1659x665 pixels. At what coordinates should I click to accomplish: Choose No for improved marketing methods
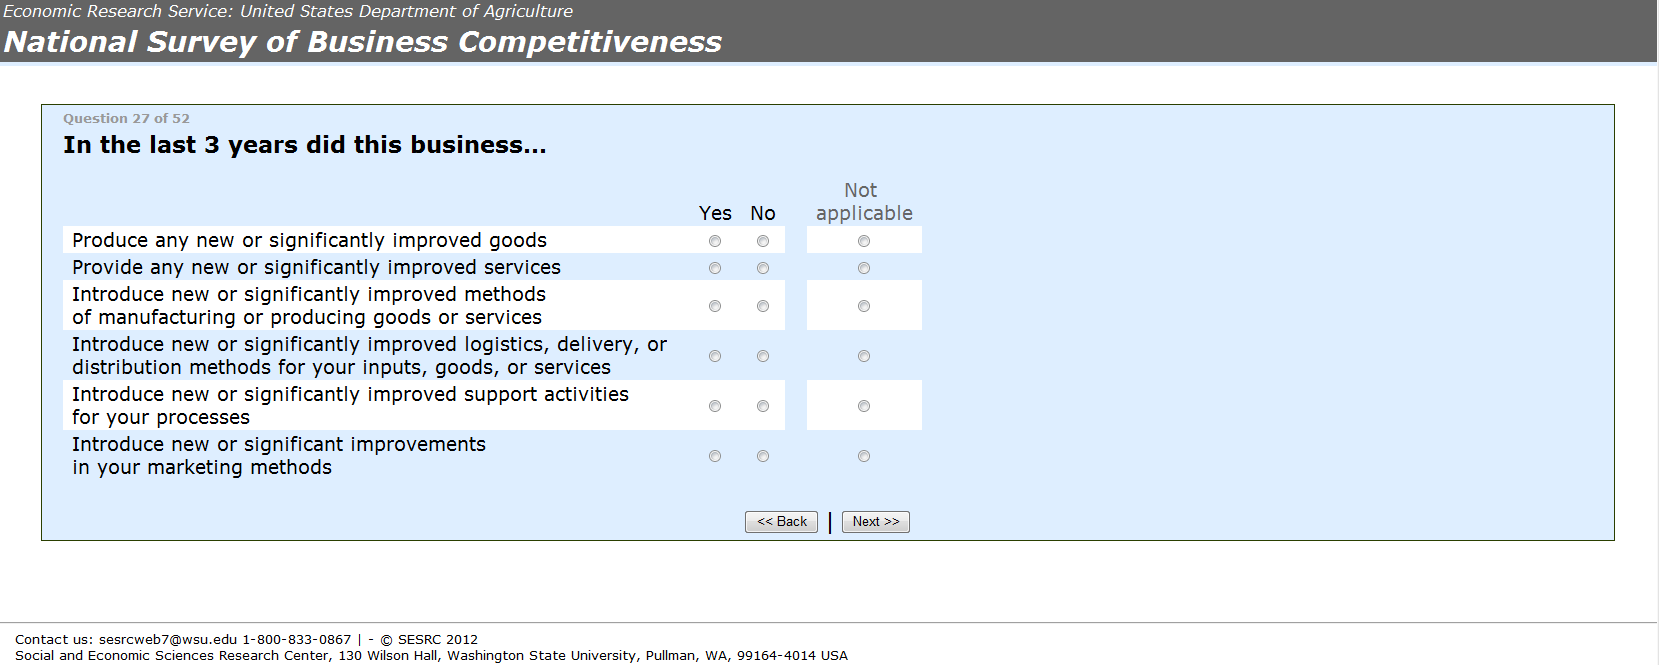click(763, 456)
